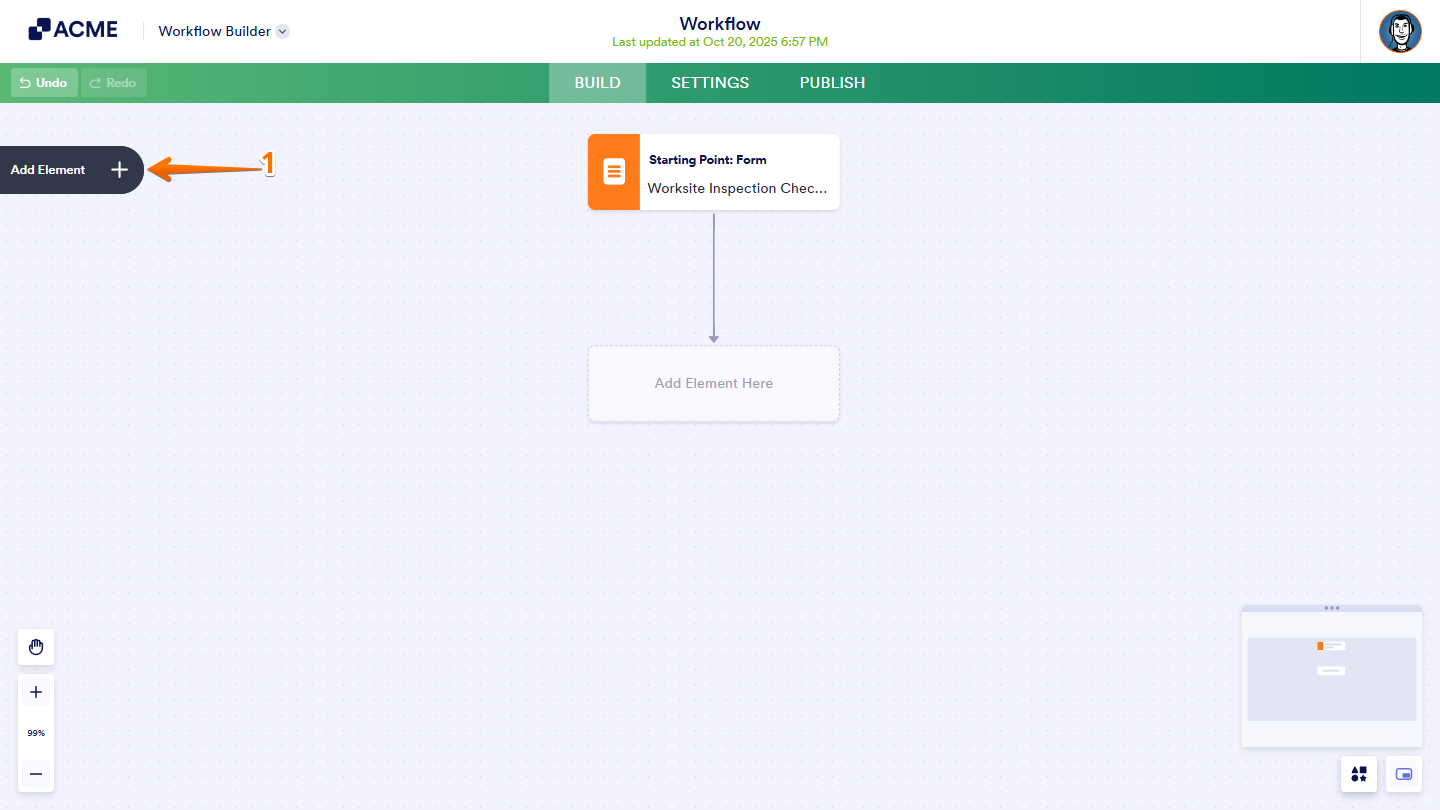Image resolution: width=1440 pixels, height=810 pixels.
Task: Click the Worksite Inspection Chec... form name
Action: click(738, 188)
